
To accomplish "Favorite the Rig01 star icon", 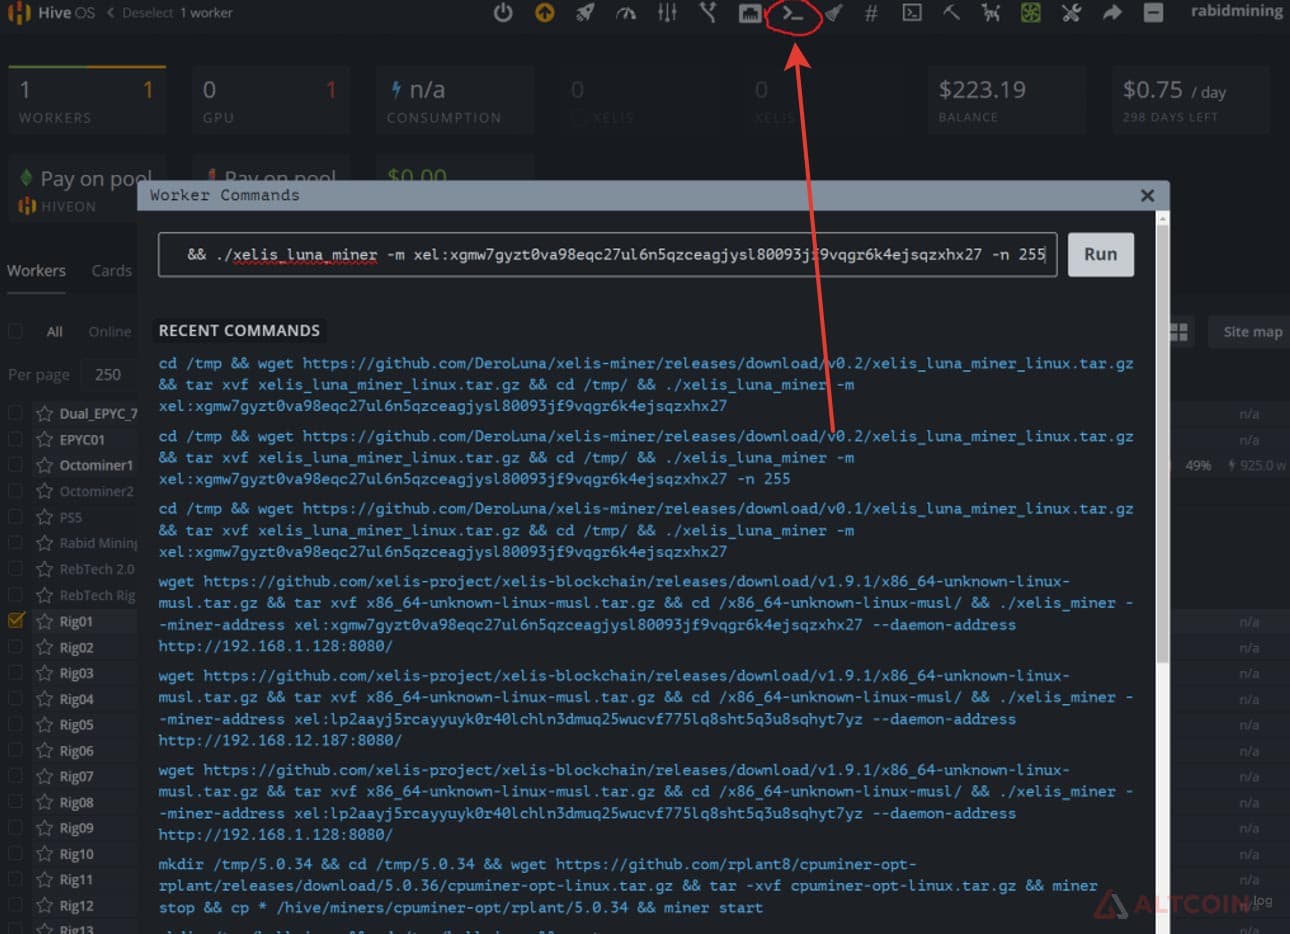I will (44, 621).
